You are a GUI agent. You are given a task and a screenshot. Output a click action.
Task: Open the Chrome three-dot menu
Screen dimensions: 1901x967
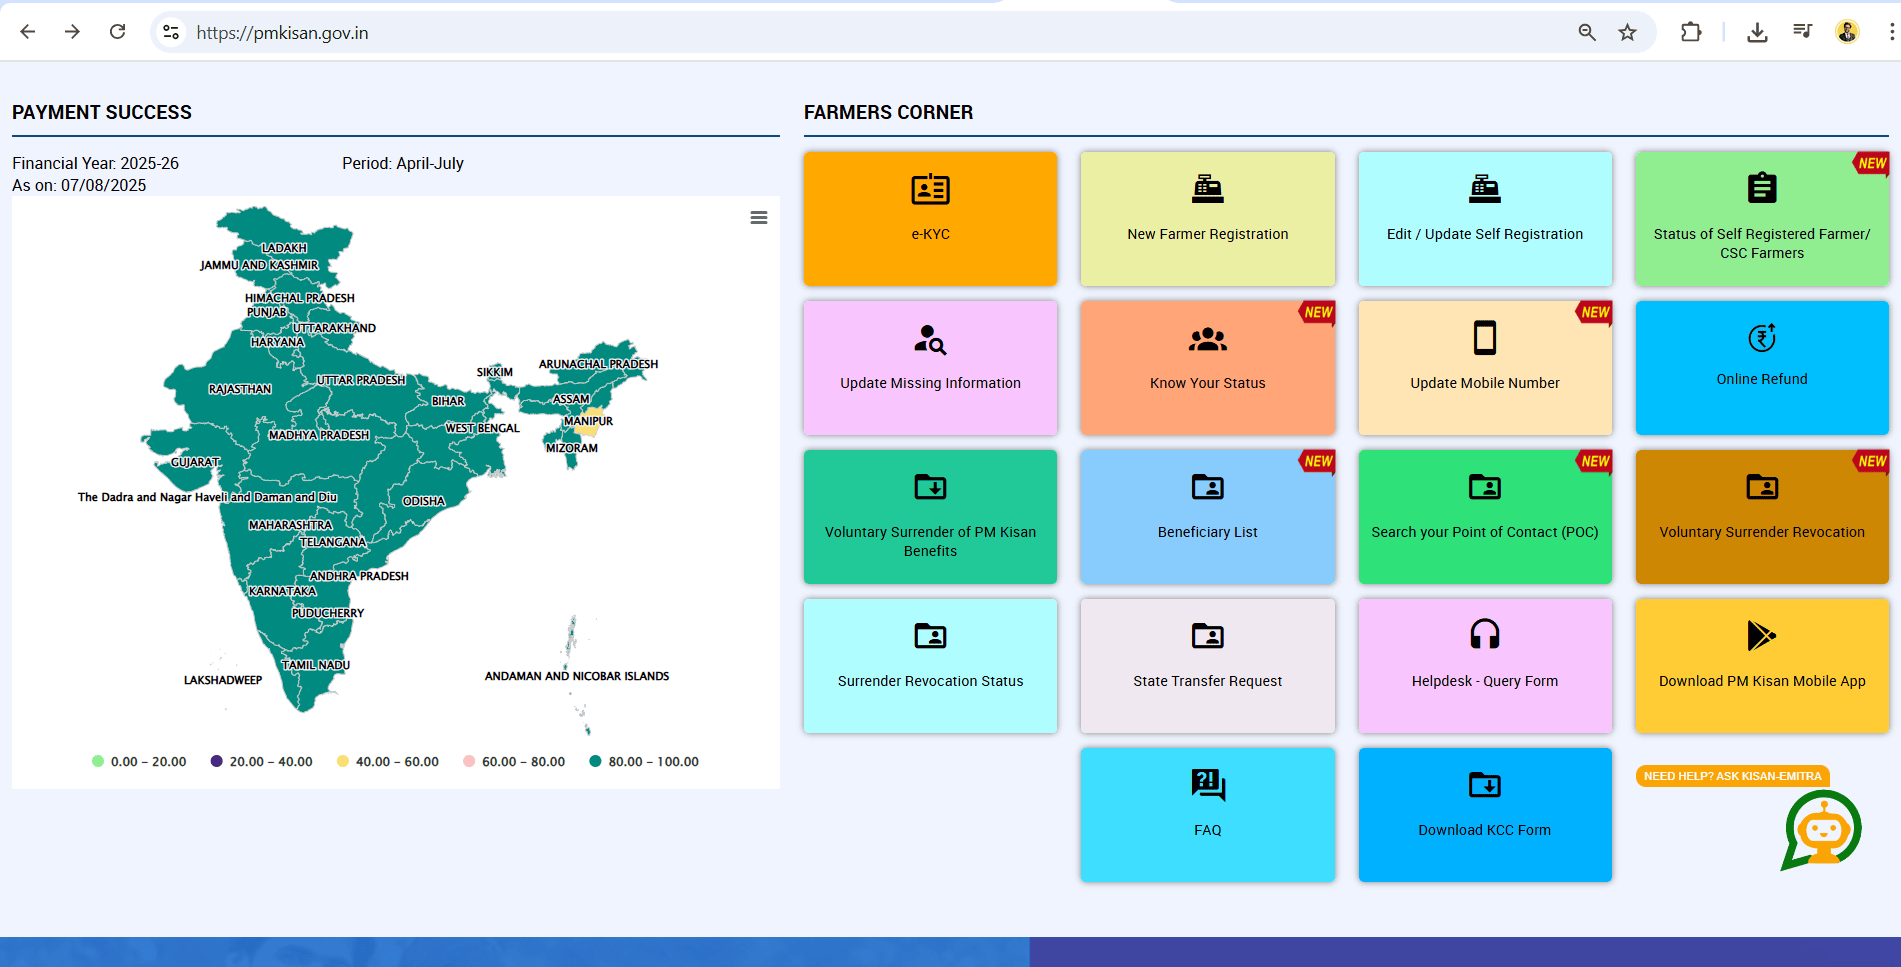[x=1891, y=32]
